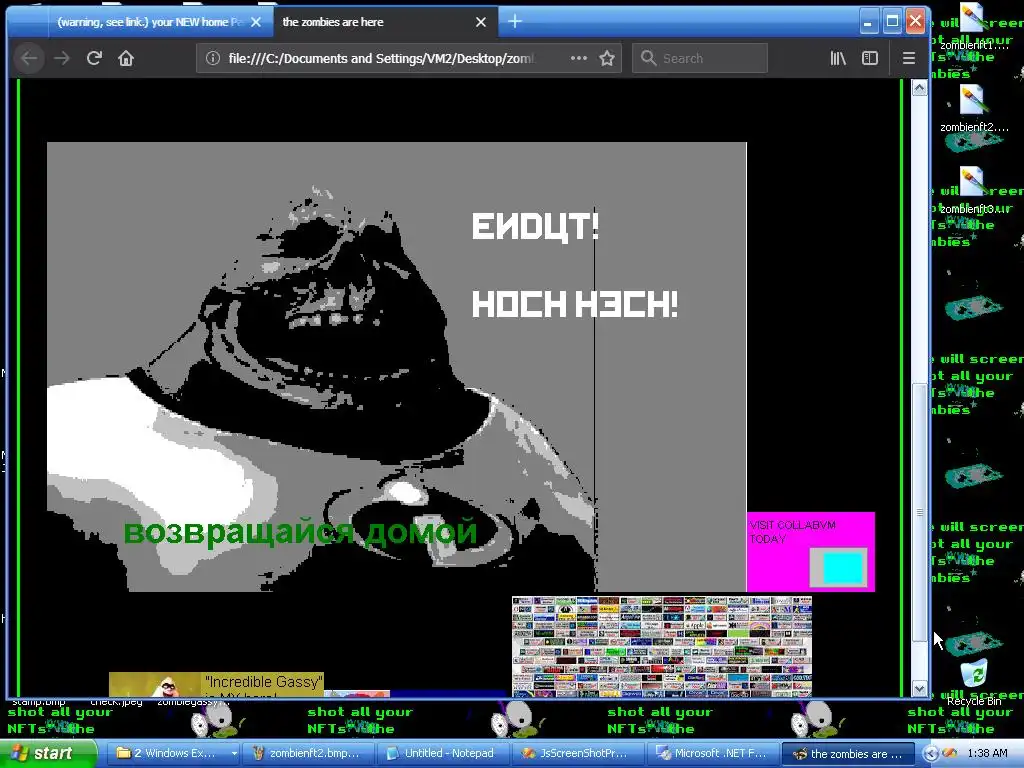Viewport: 1024px width, 768px height.
Task: Open '2 Windows Ex...' taskbar group
Action: [172, 753]
